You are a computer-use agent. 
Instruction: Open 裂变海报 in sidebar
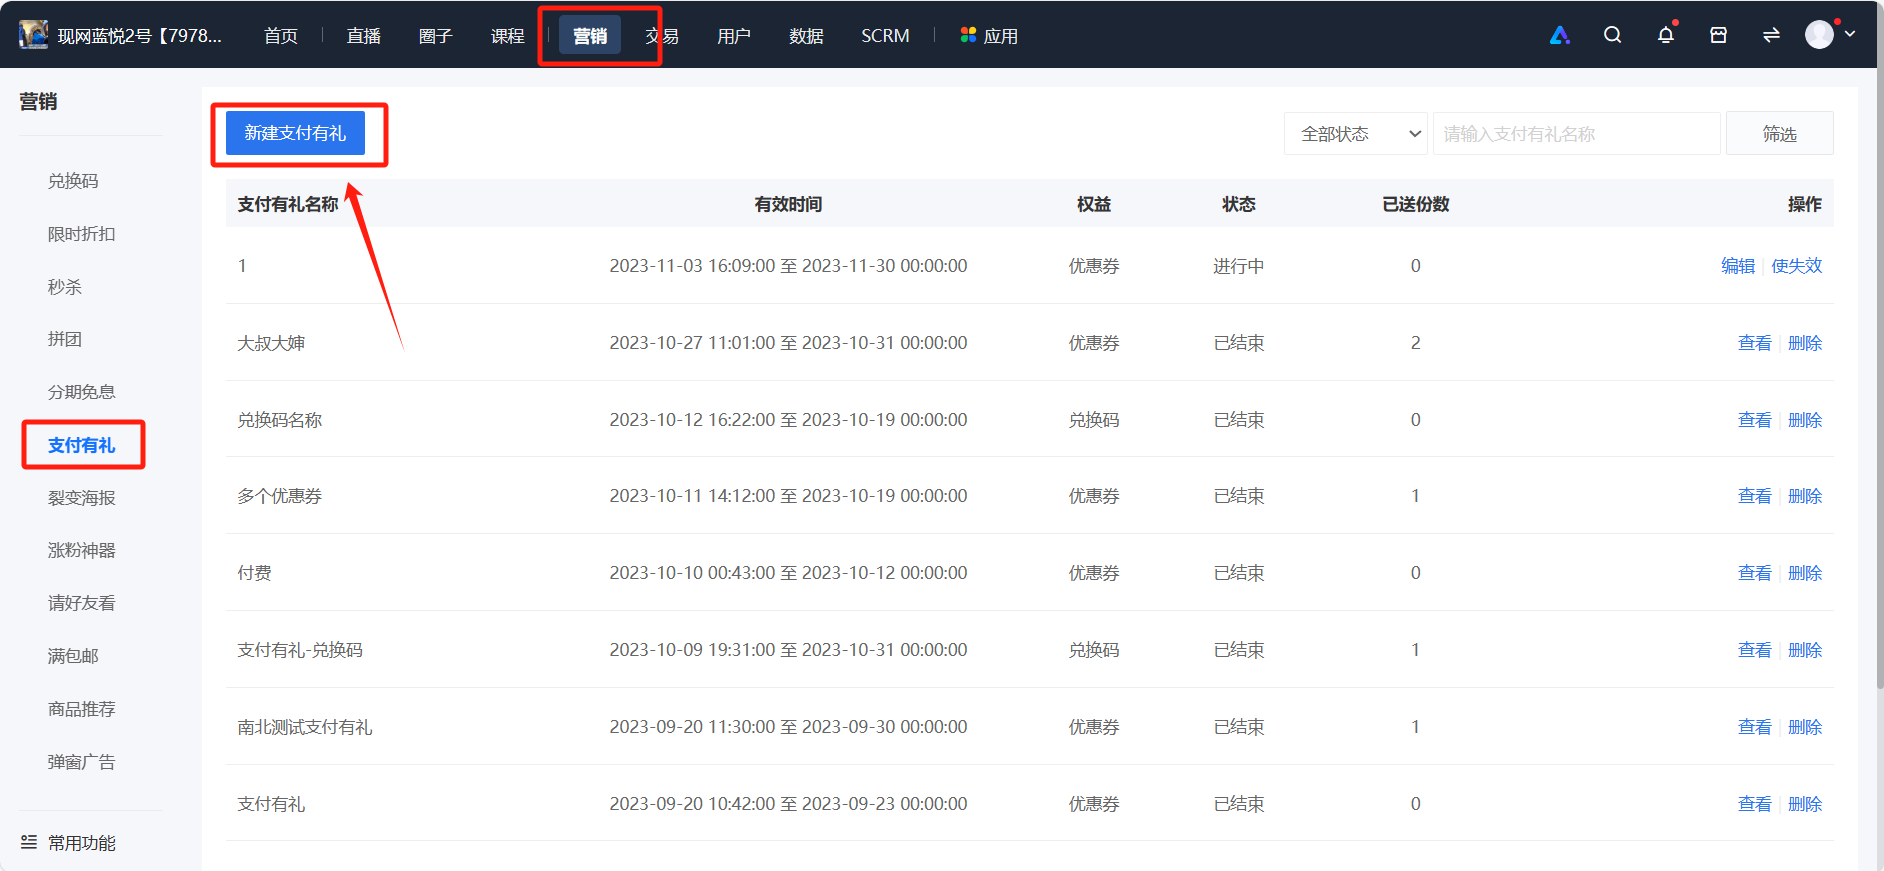82,498
